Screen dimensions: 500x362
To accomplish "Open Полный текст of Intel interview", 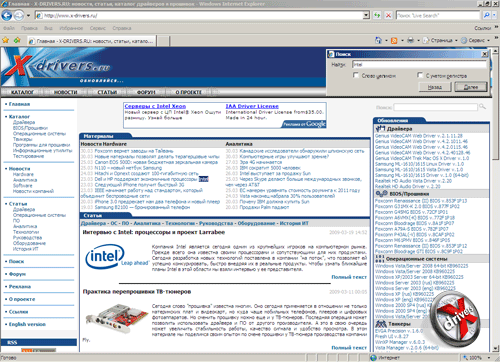I will 349,277.
